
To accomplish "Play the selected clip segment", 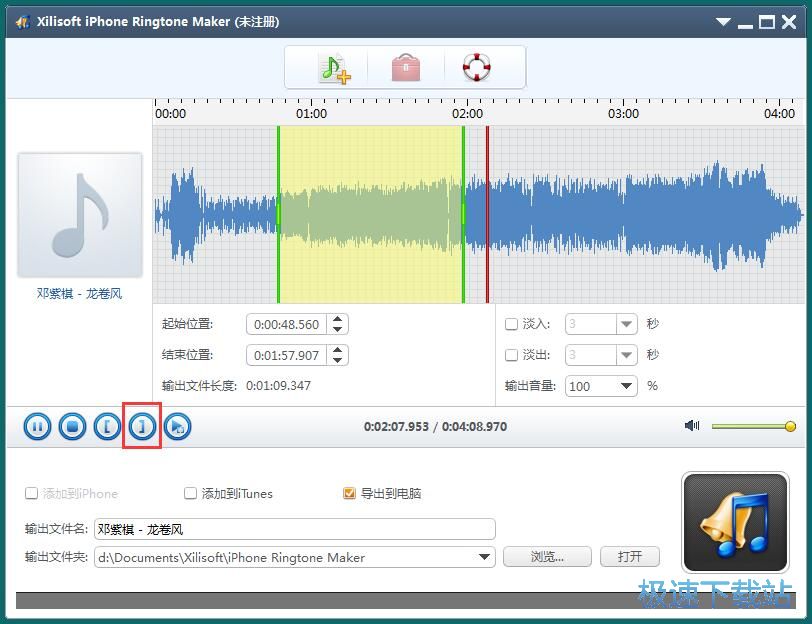I will pyautogui.click(x=177, y=427).
